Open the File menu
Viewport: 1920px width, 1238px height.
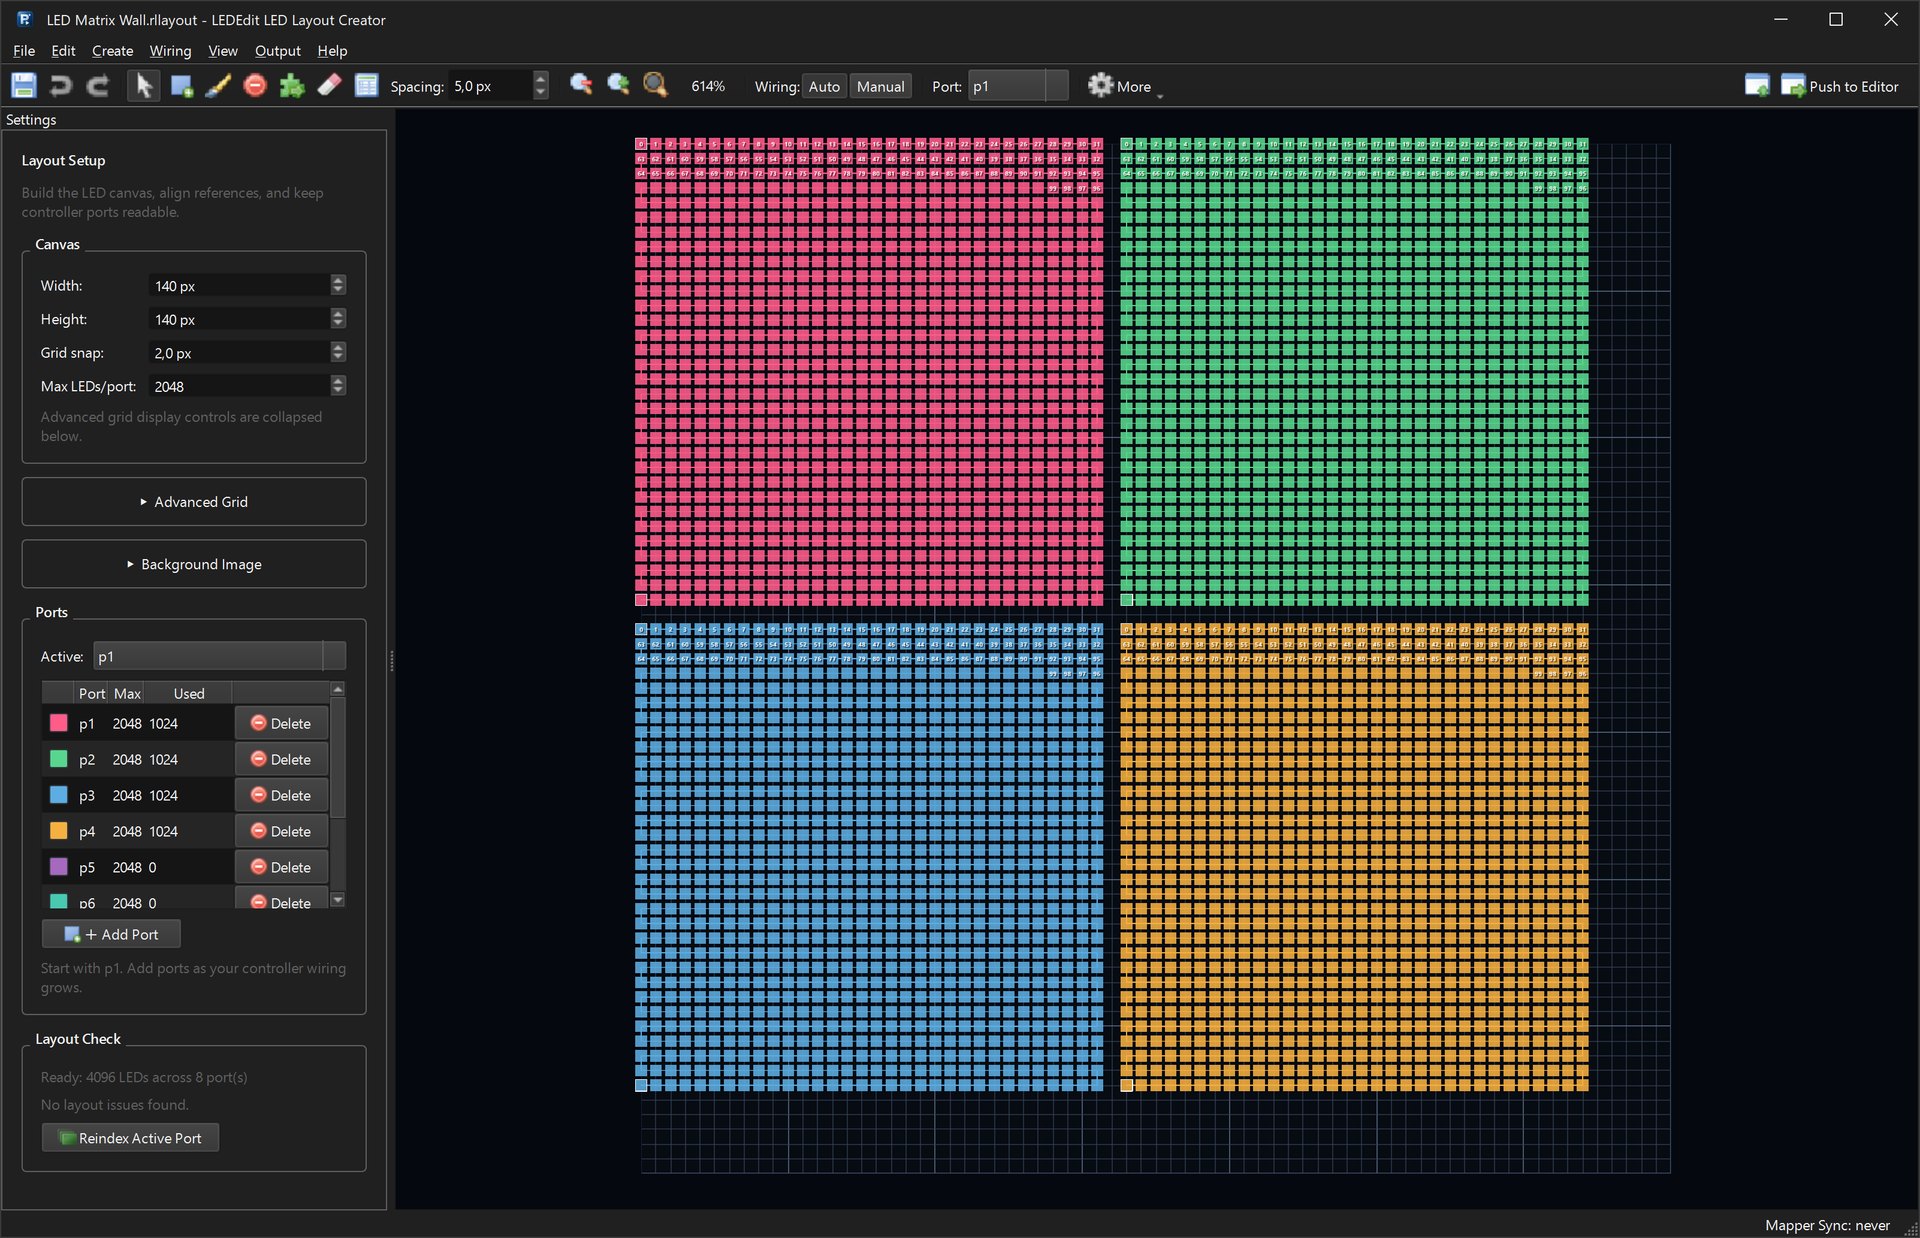[x=24, y=50]
